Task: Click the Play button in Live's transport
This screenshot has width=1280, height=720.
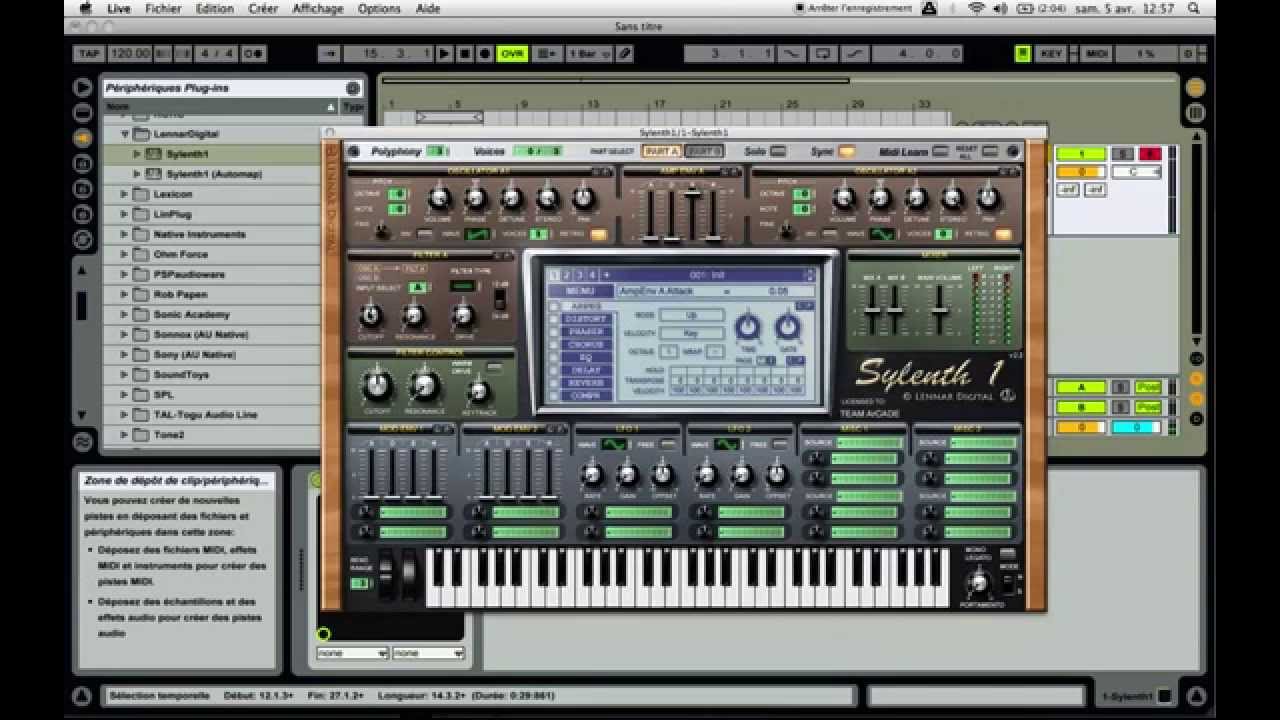Action: point(445,53)
